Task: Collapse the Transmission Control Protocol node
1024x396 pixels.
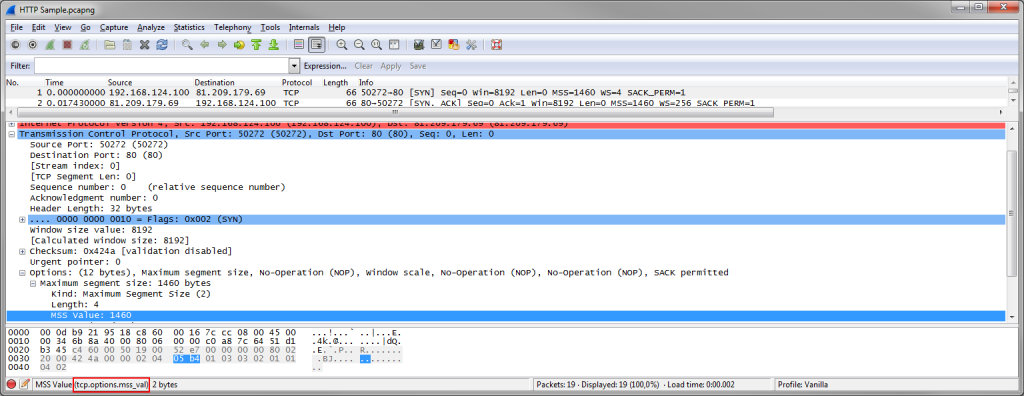Action: tap(12, 134)
